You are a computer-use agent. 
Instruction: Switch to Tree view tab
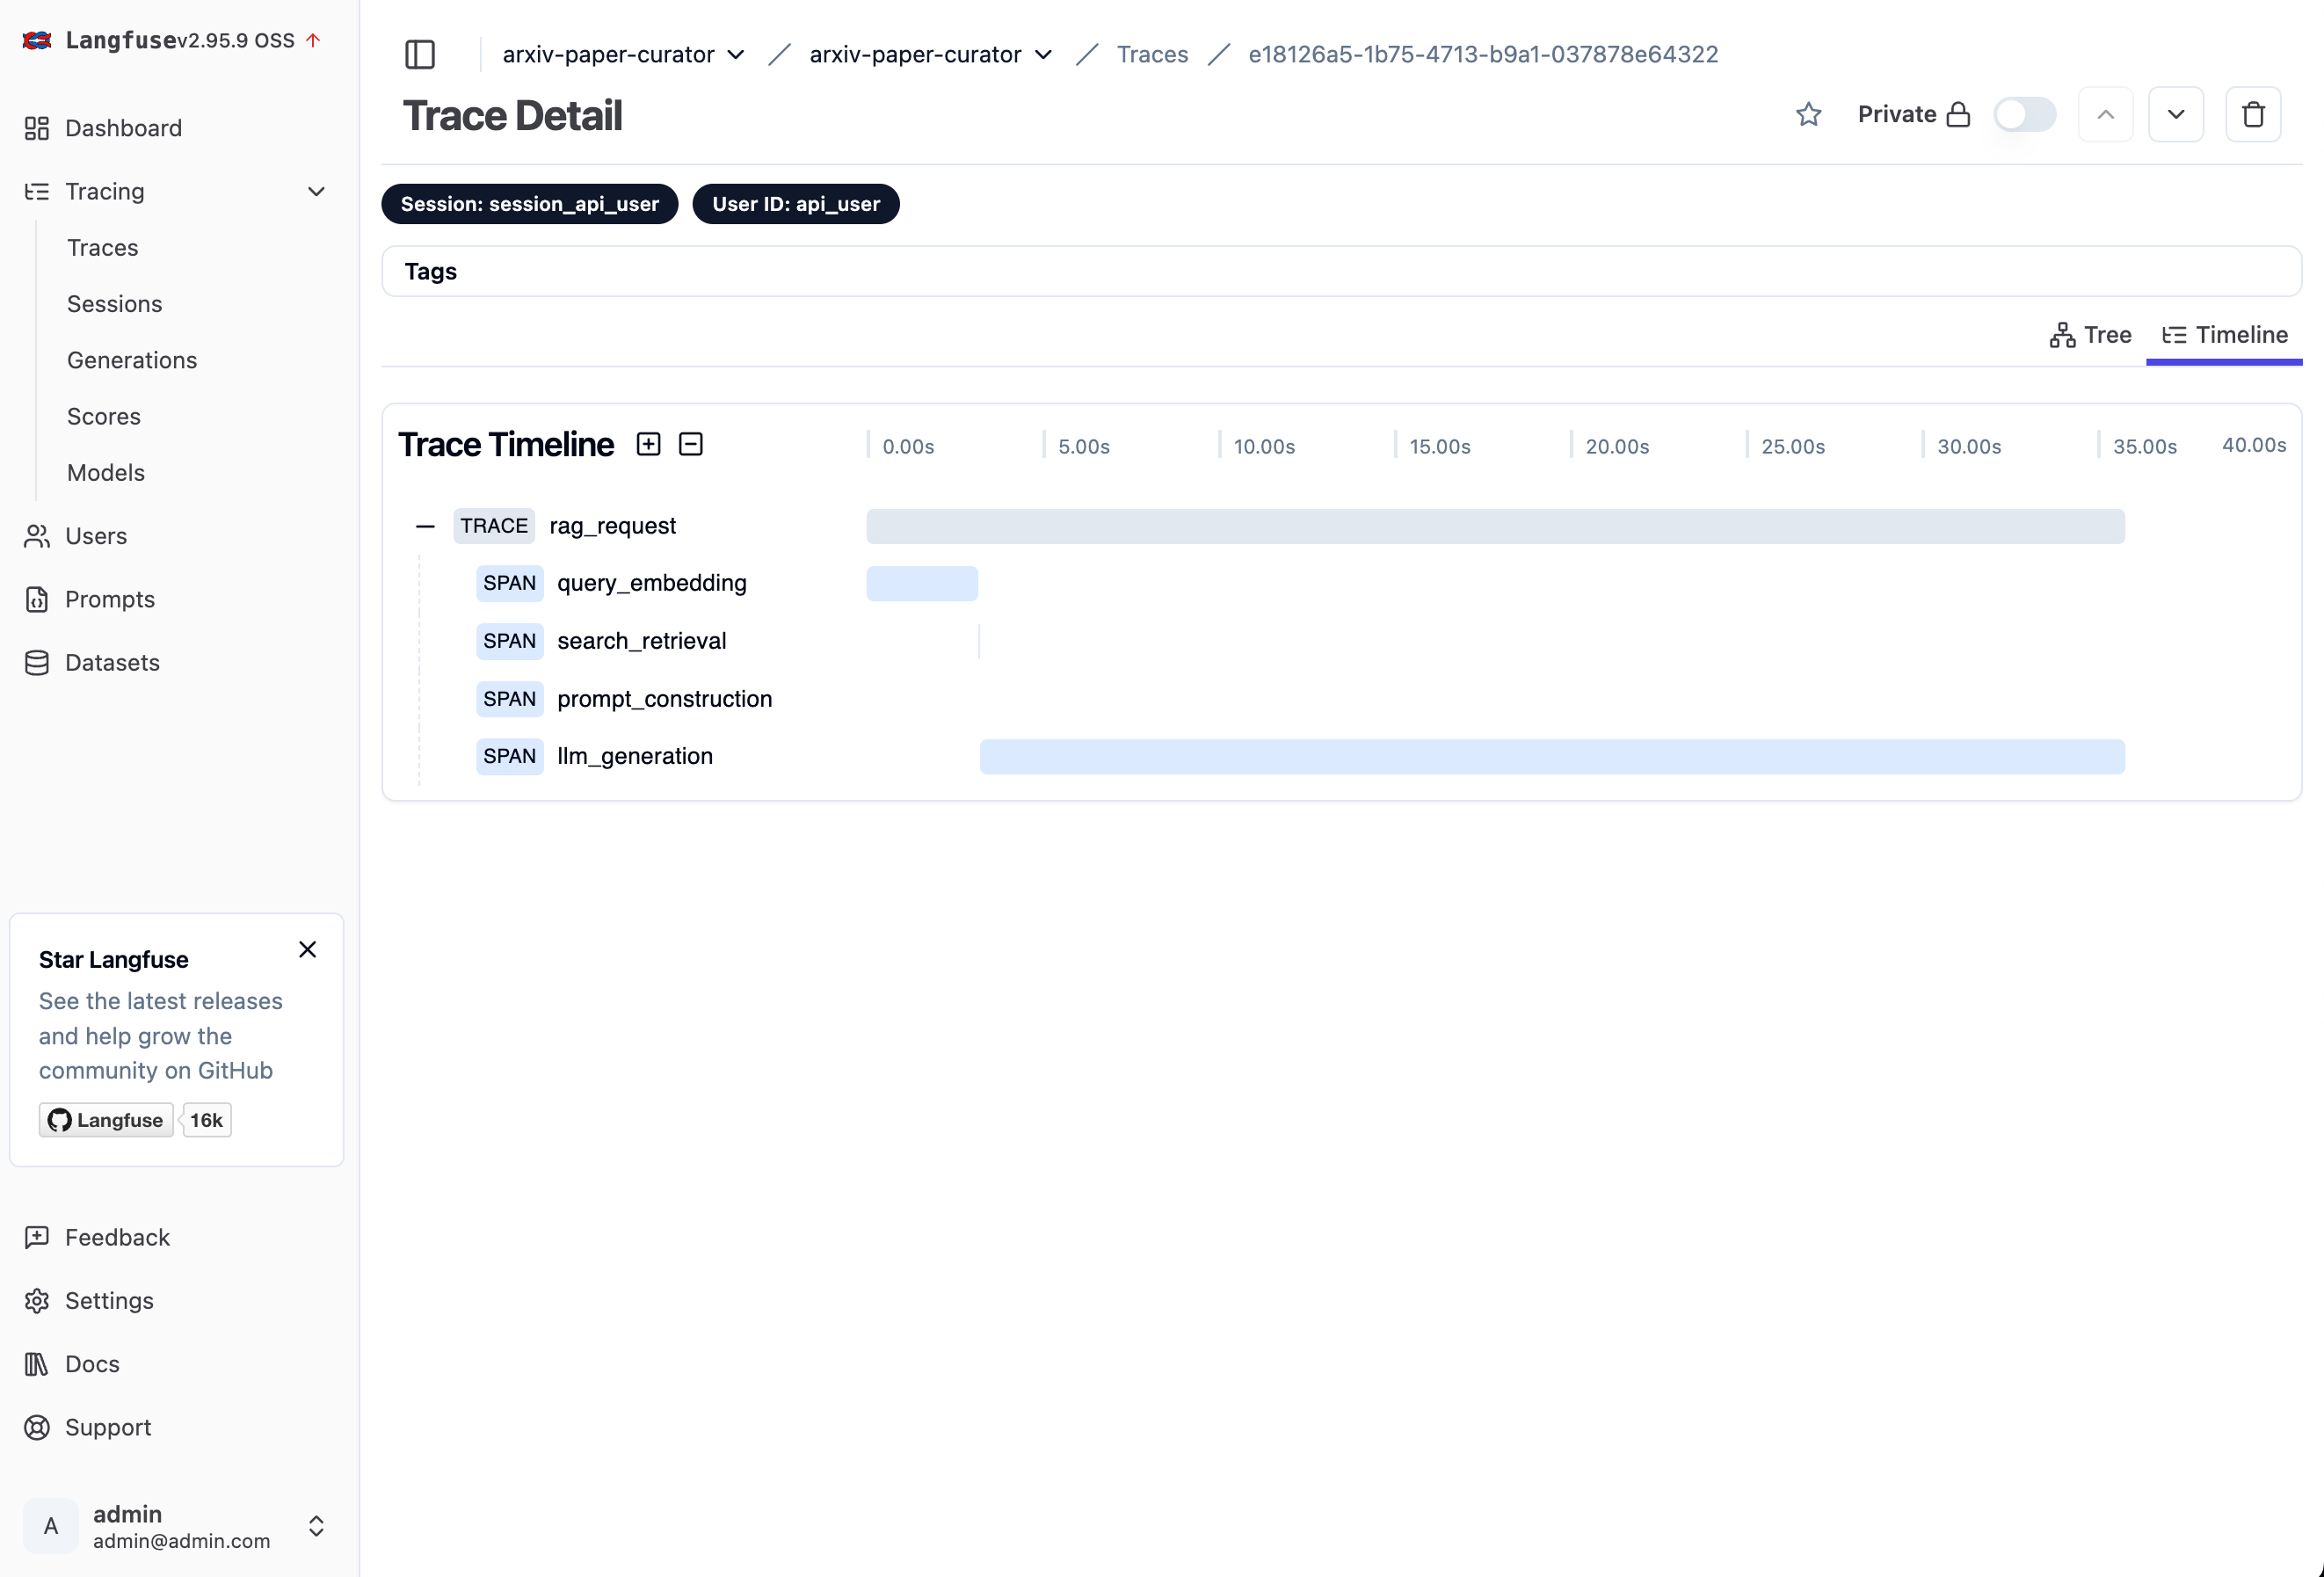[2090, 335]
